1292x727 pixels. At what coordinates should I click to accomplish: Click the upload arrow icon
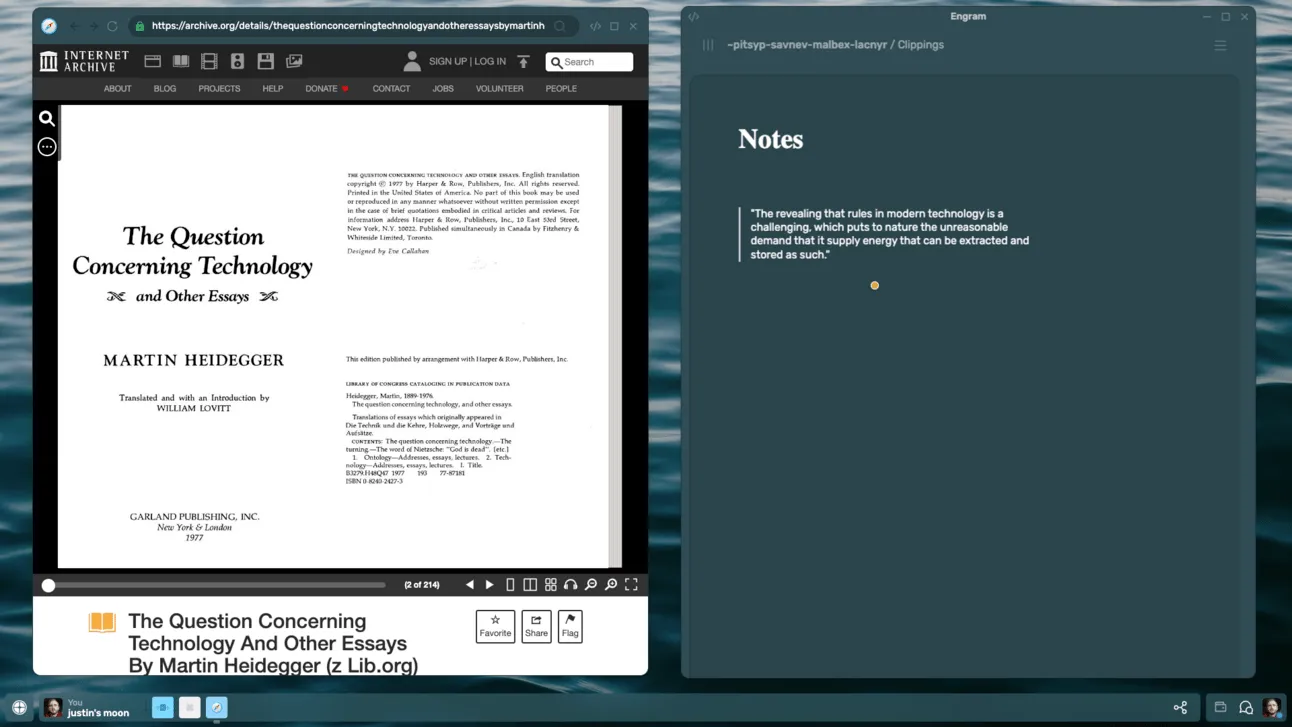click(523, 61)
